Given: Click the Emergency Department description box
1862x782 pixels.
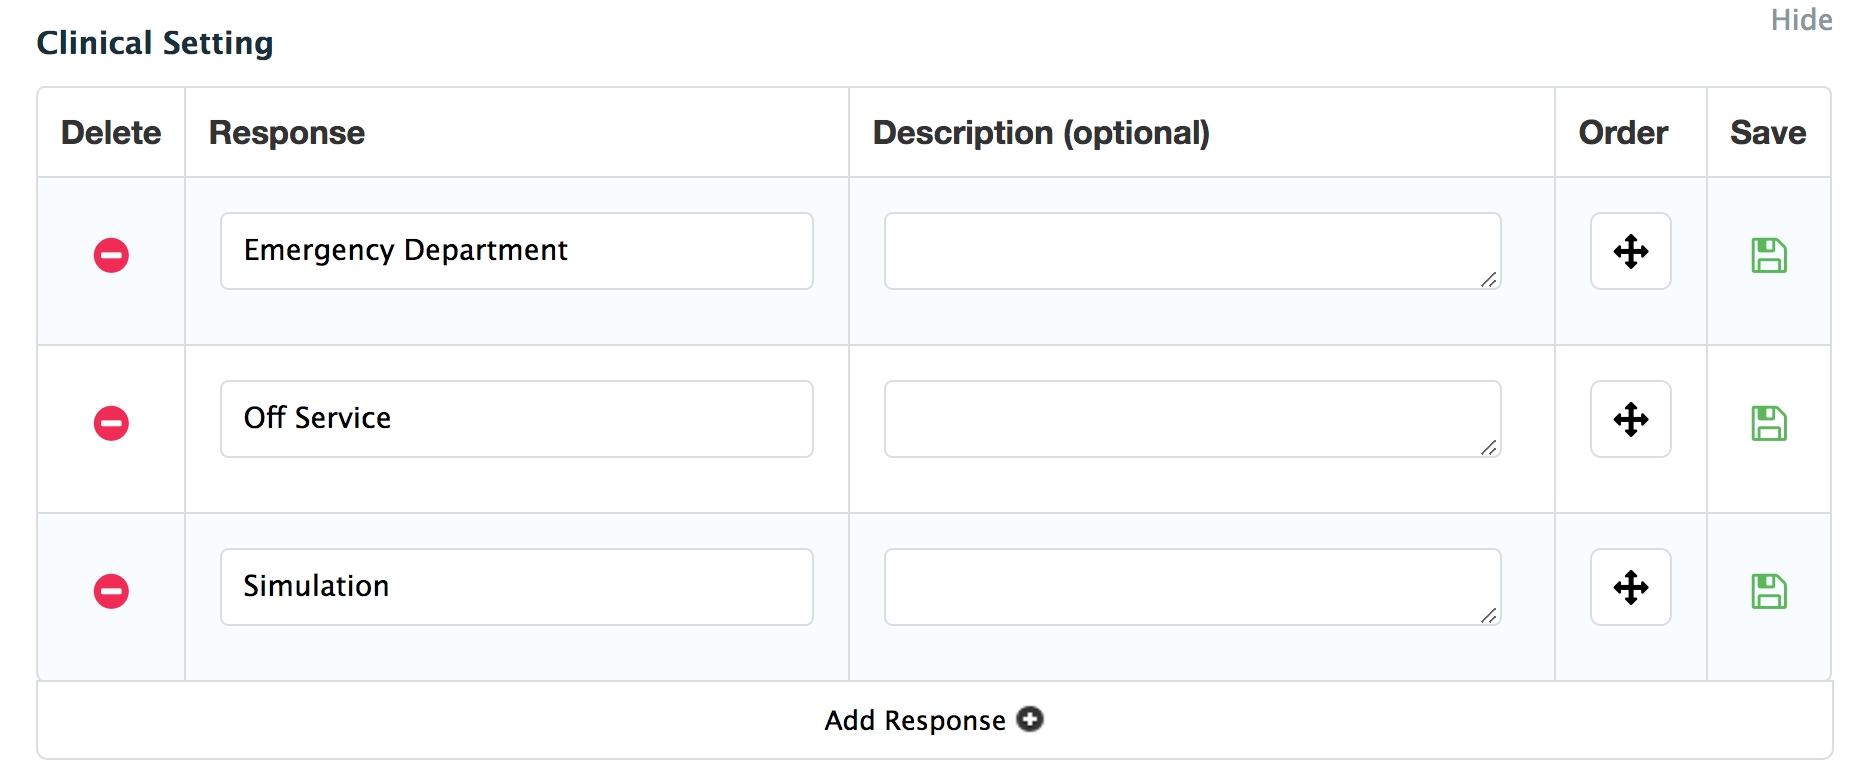Looking at the screenshot, I should tap(1192, 251).
